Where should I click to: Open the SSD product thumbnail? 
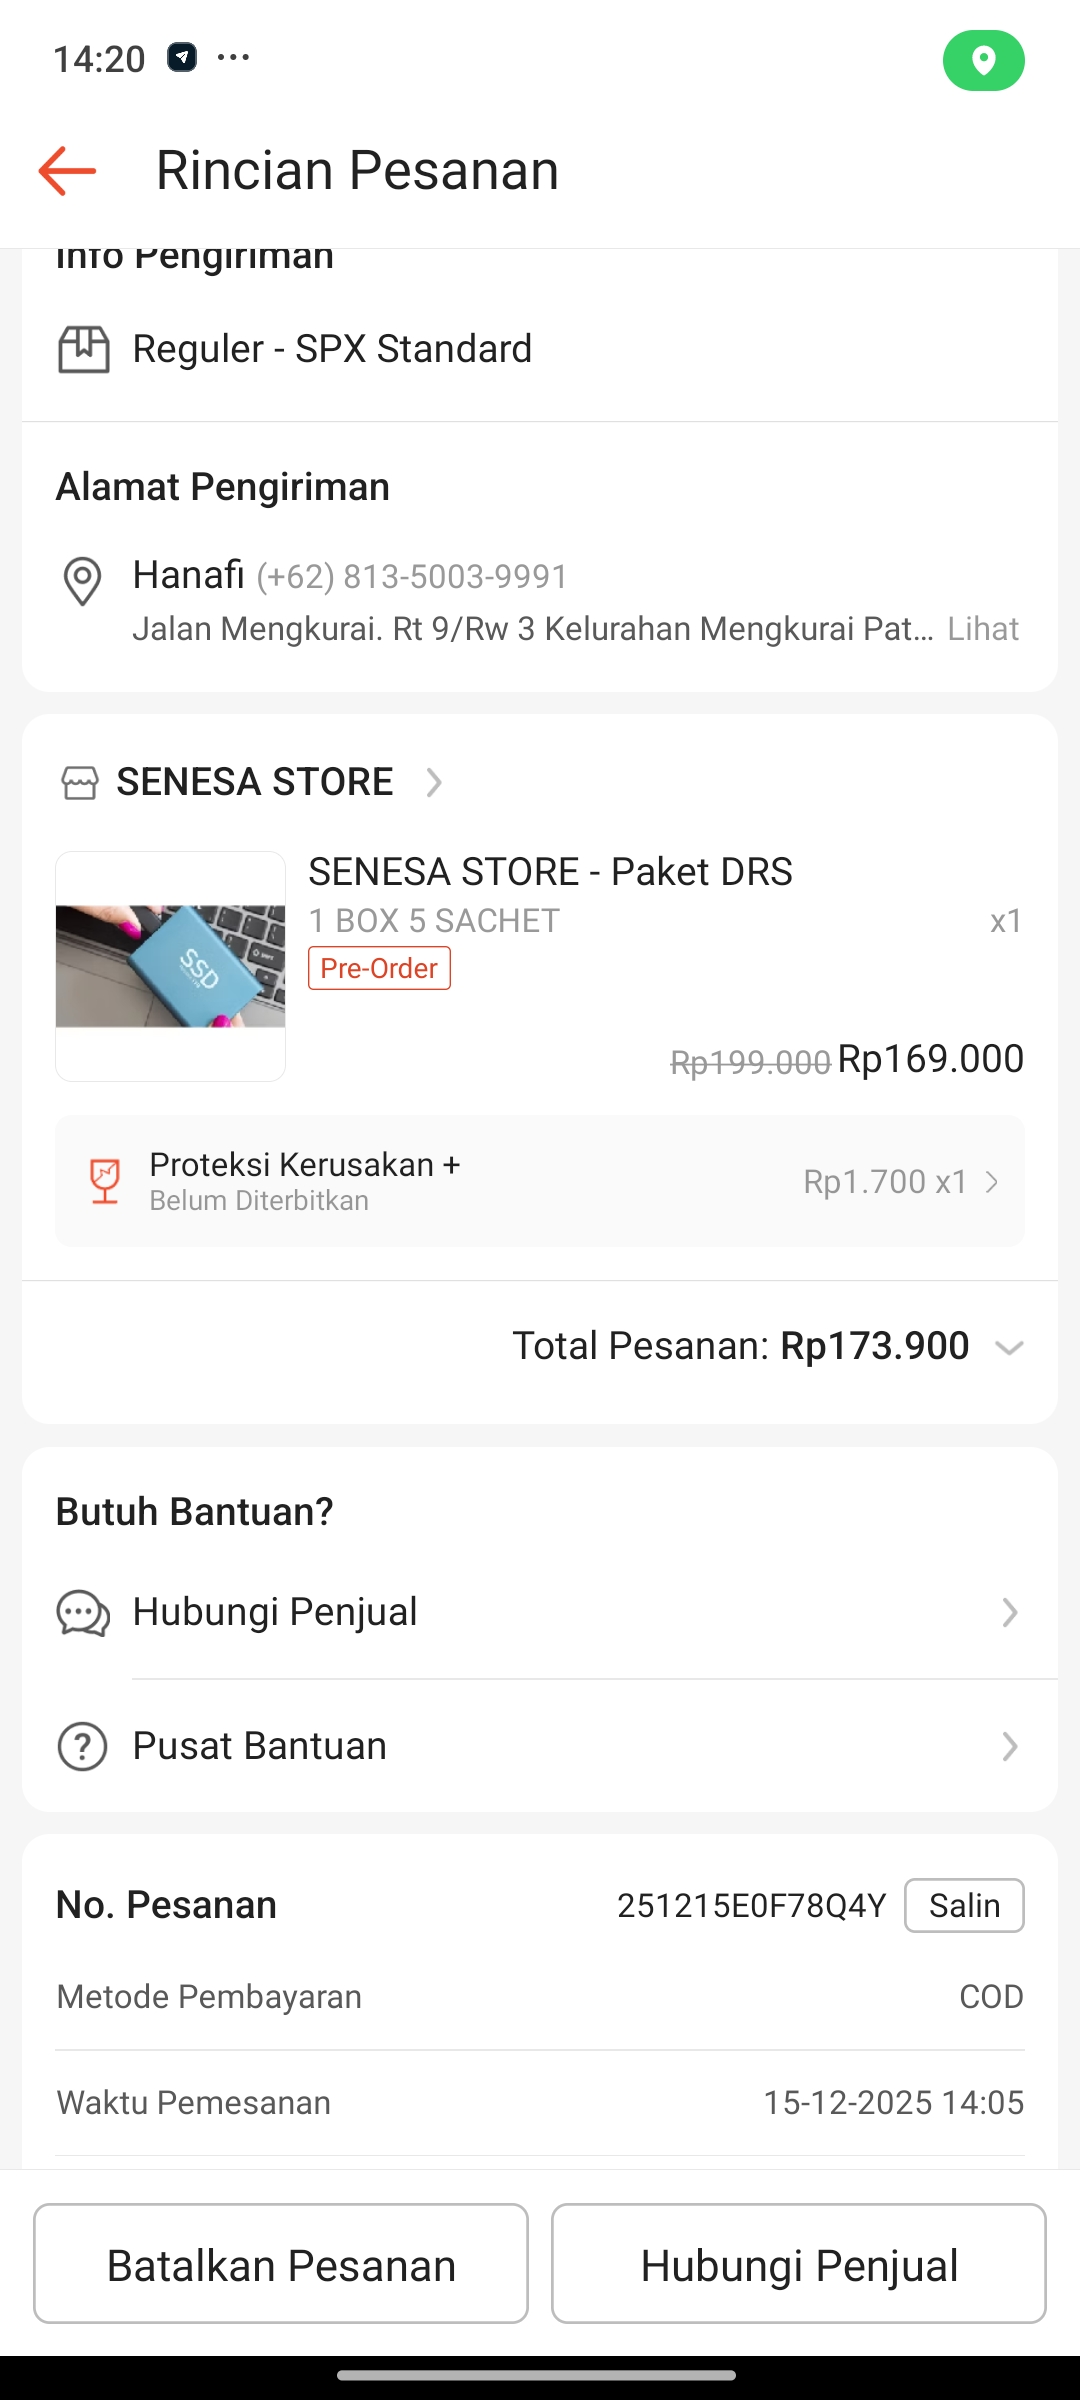tap(171, 966)
